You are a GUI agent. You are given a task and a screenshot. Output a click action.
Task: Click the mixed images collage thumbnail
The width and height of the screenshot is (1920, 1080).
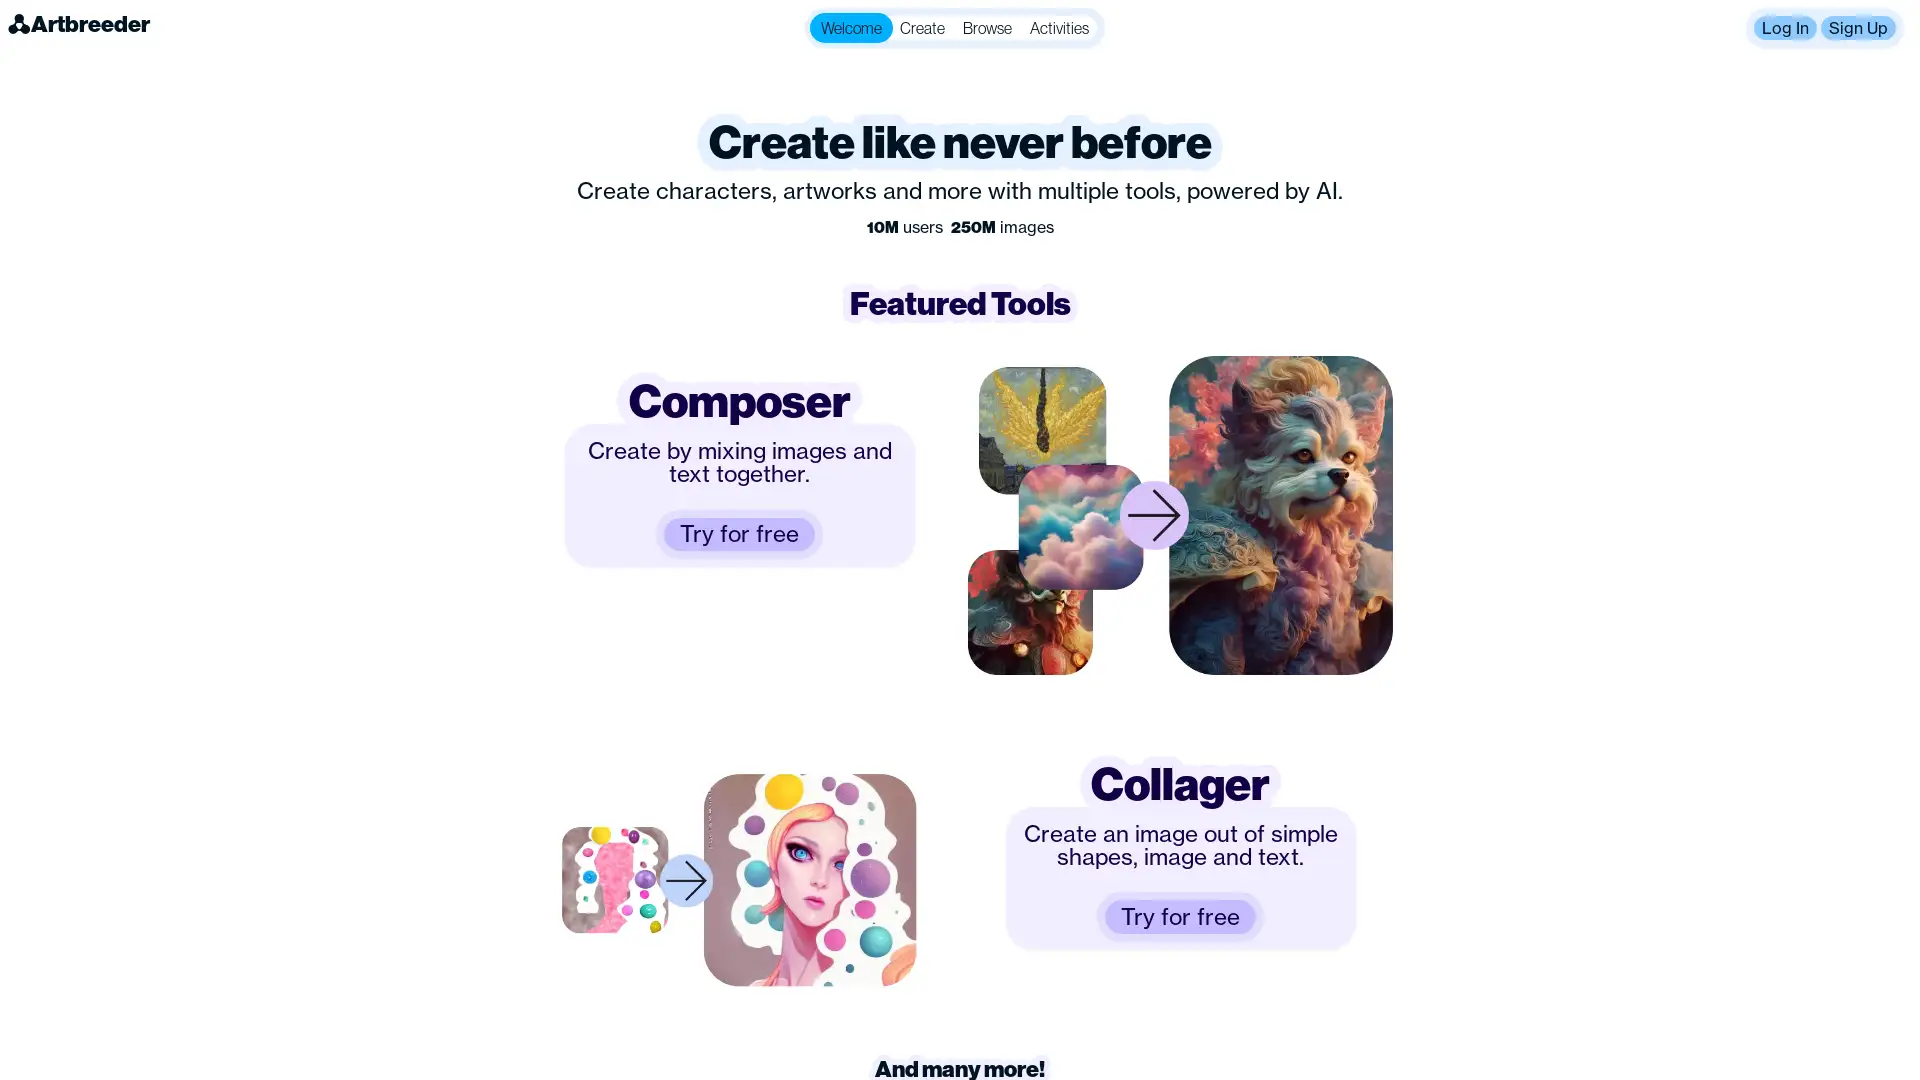tap(1055, 514)
